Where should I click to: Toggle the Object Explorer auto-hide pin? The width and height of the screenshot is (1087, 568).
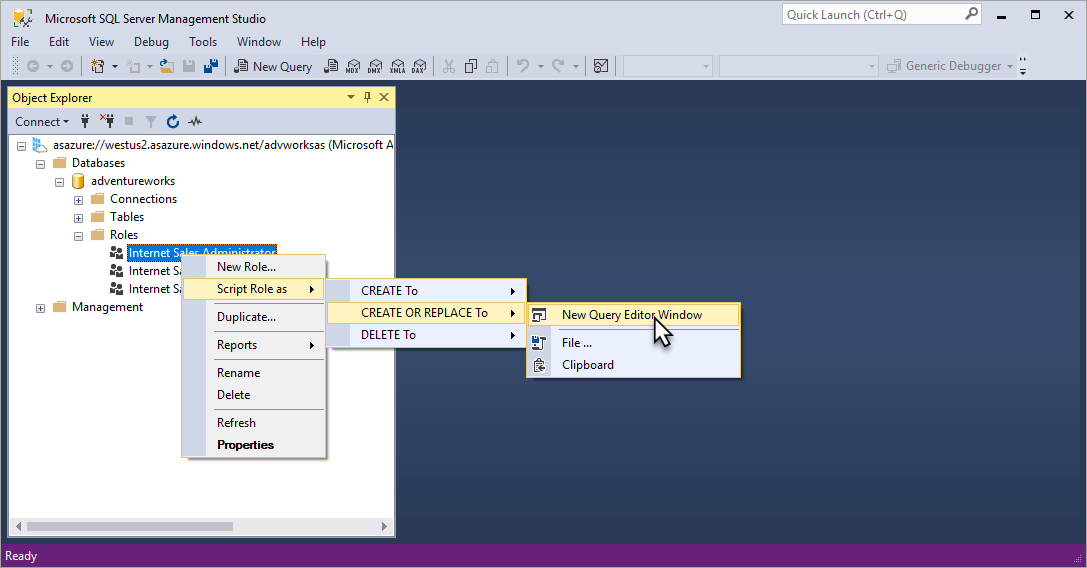tap(367, 98)
